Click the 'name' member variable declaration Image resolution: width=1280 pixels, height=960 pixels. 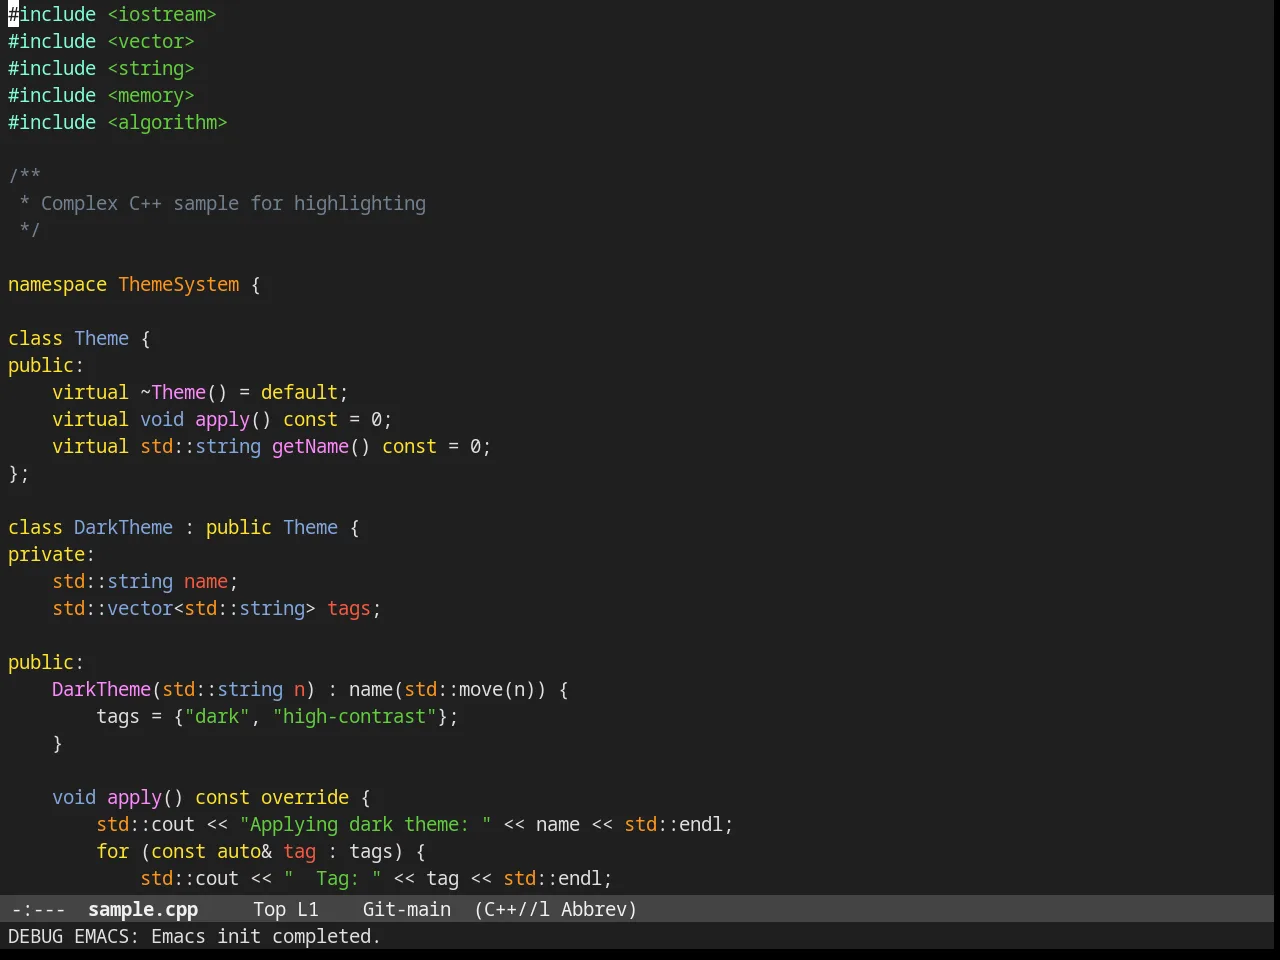[x=206, y=581]
